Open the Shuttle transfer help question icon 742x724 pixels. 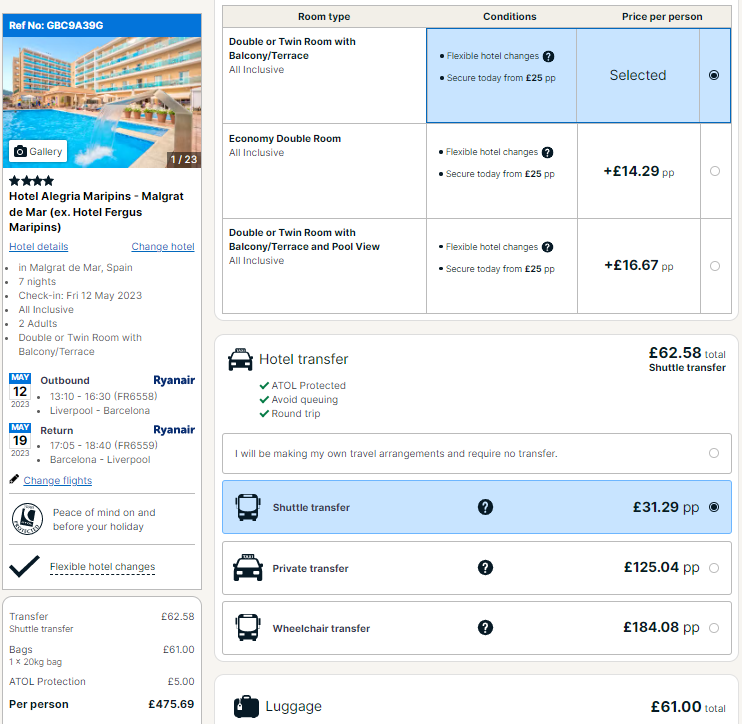(486, 507)
